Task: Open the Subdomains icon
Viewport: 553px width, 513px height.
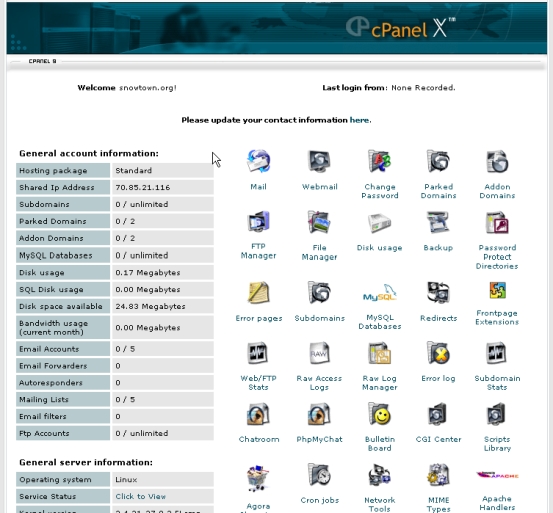Action: [320, 292]
